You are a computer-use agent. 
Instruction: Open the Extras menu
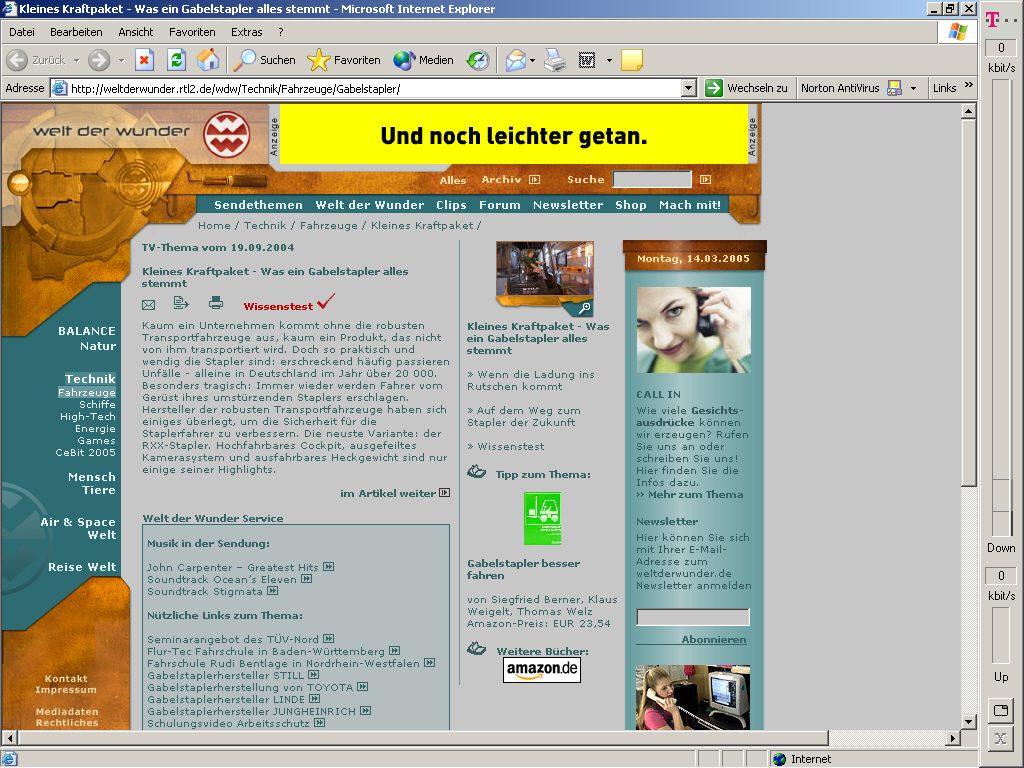[x=247, y=32]
